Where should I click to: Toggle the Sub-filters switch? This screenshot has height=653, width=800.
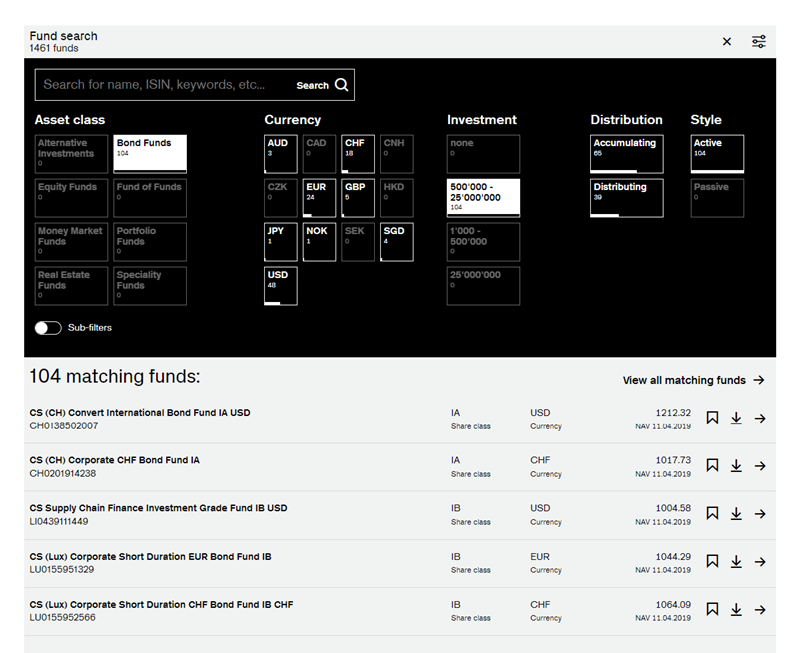pos(47,328)
